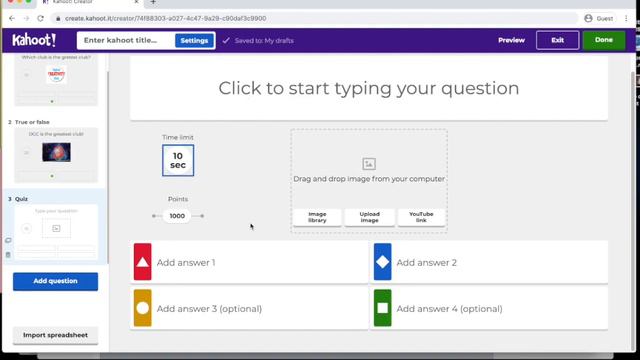Click Add question button
This screenshot has width=640, height=360.
[56, 281]
